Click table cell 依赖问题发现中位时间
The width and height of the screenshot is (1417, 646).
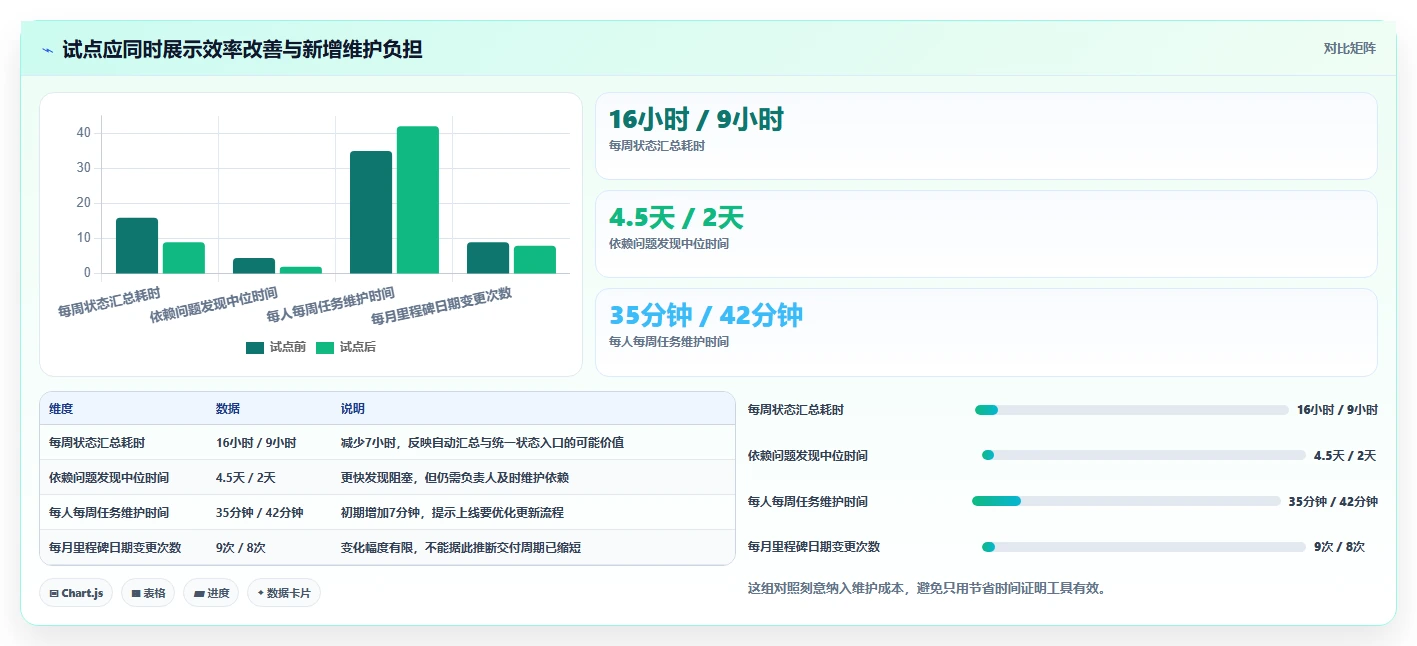point(109,478)
